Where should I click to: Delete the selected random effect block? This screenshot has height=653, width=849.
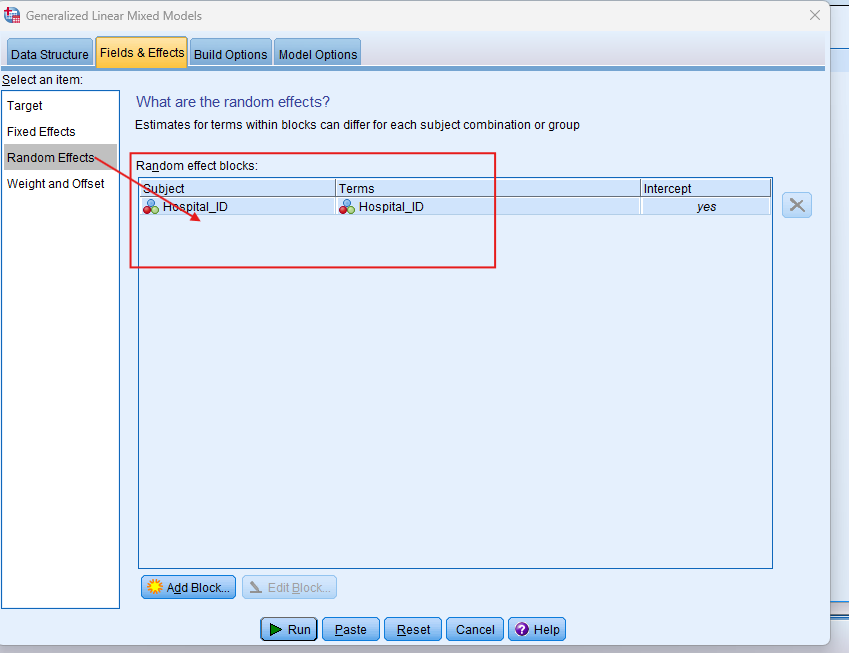(796, 205)
